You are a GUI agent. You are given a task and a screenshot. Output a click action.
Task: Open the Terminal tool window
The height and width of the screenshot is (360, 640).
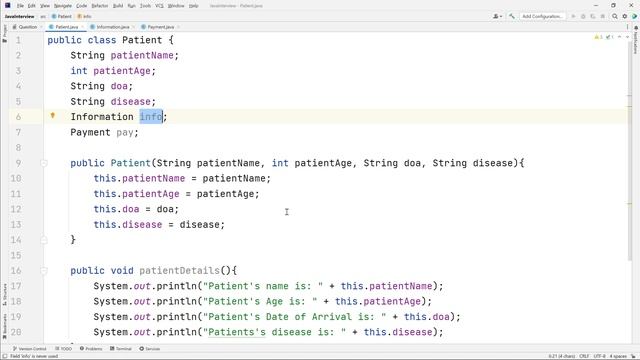coord(121,349)
